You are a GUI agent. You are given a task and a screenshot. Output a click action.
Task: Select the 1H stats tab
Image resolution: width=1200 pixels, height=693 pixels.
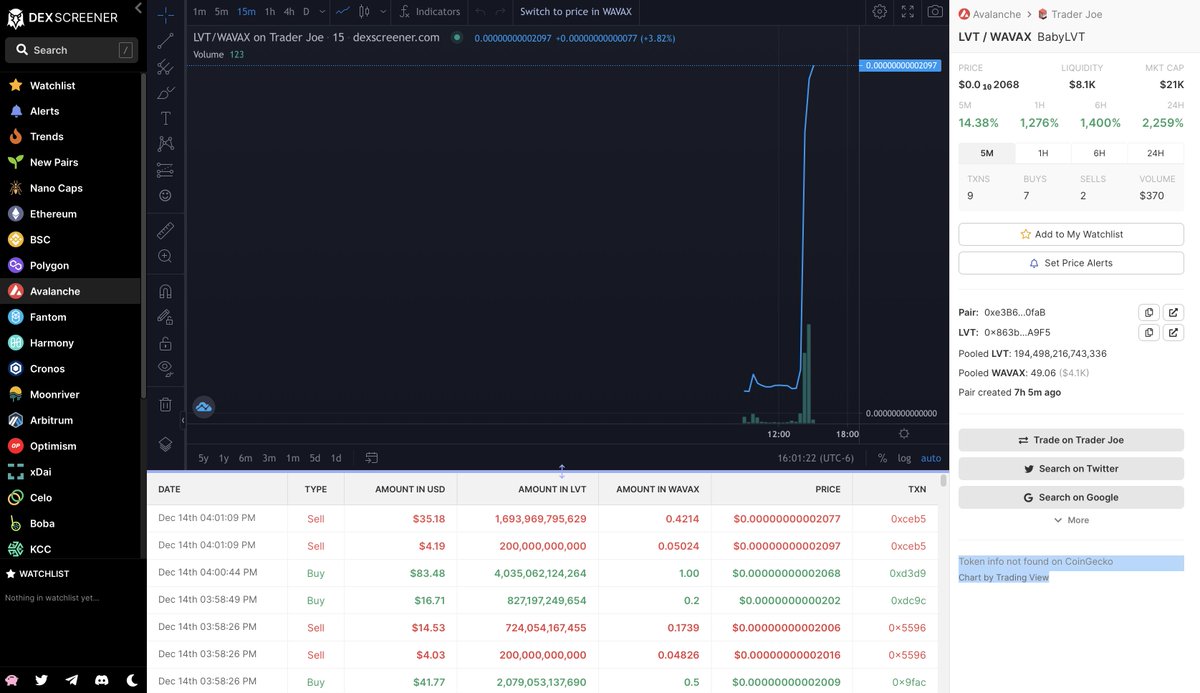[1043, 153]
